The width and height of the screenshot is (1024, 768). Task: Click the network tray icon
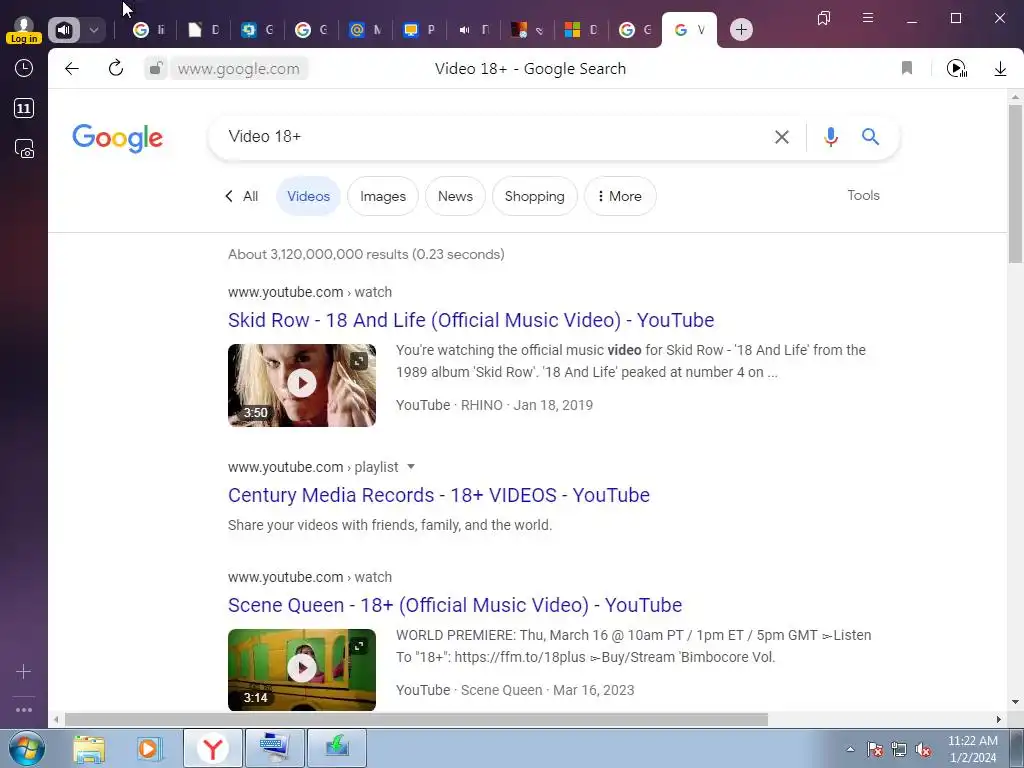click(899, 750)
